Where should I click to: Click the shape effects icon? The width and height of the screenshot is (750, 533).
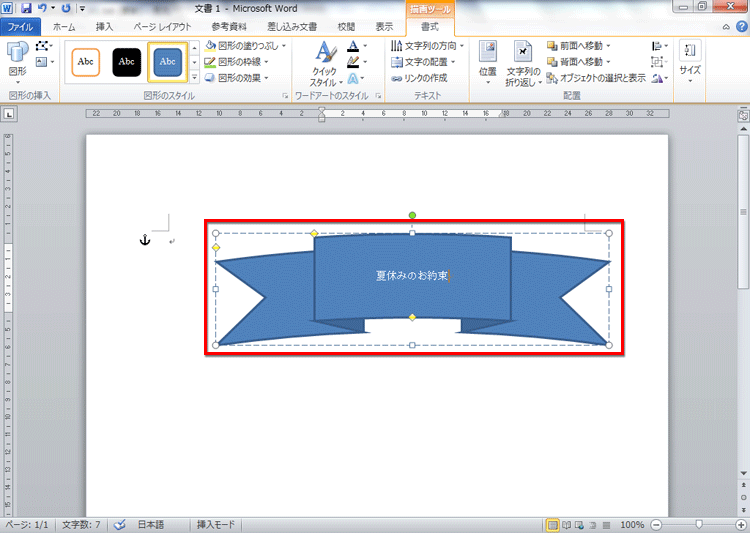210,78
